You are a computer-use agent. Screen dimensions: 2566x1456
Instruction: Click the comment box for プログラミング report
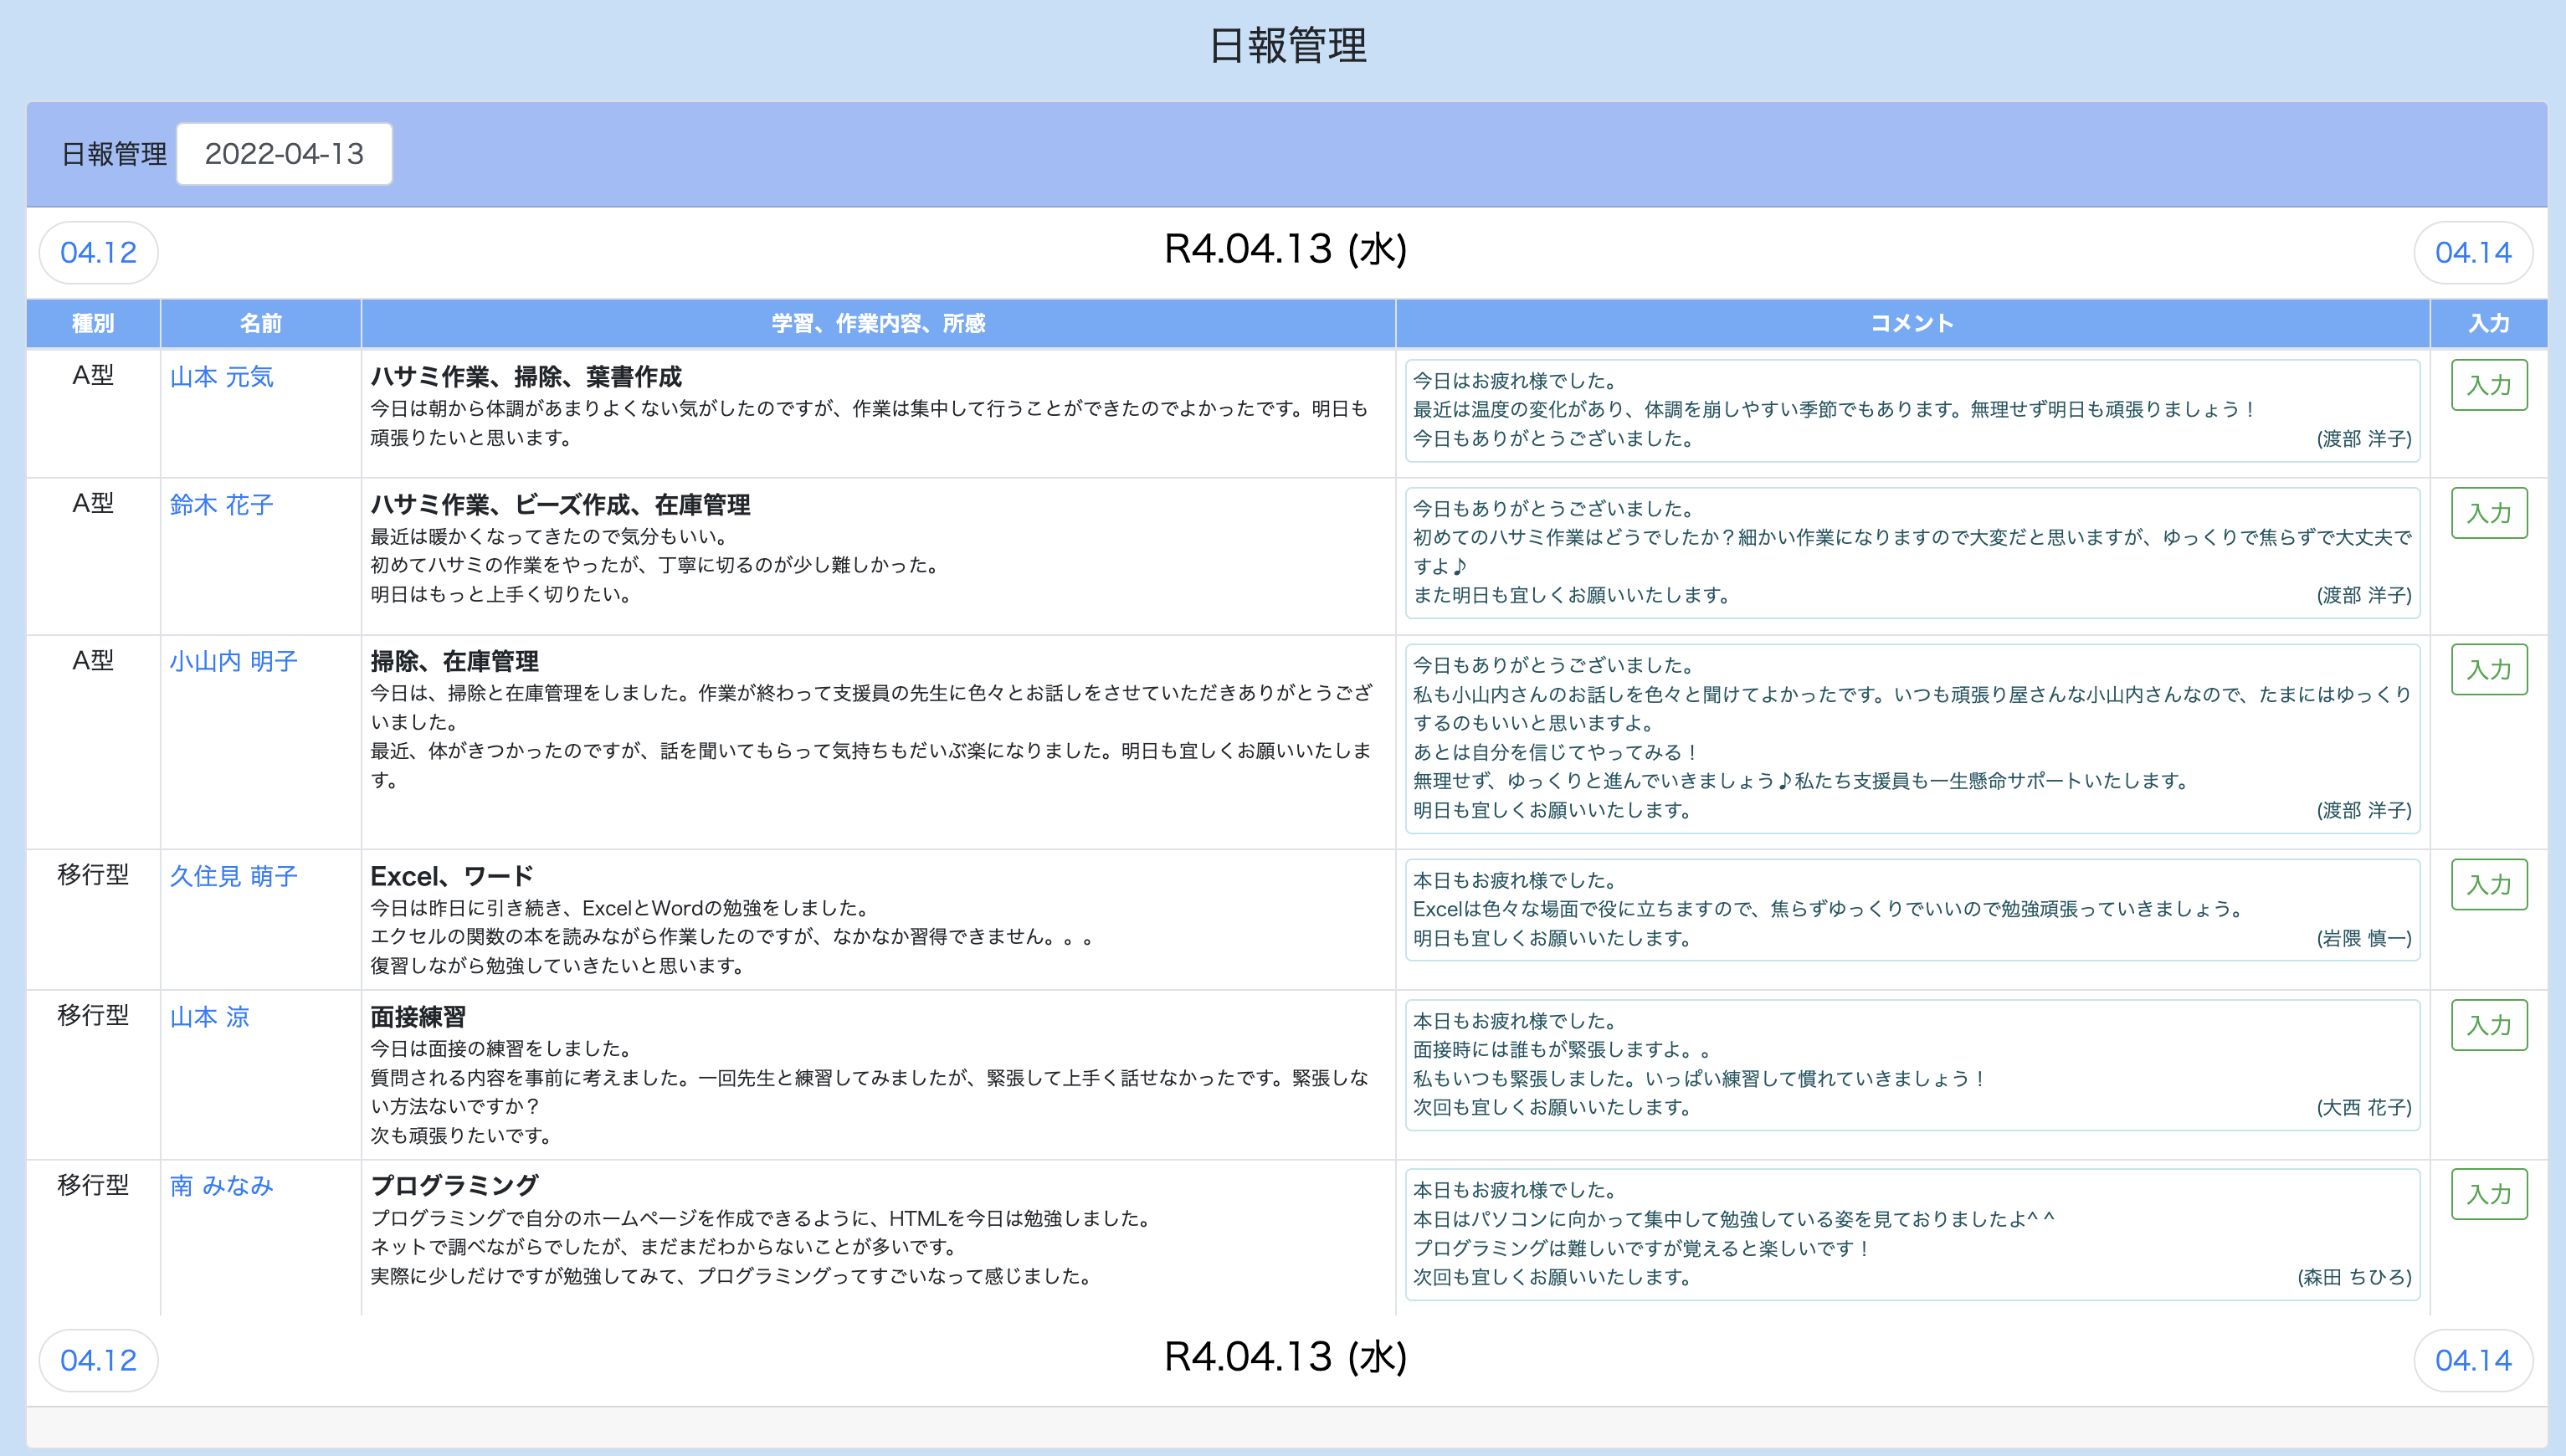coord(1911,1234)
